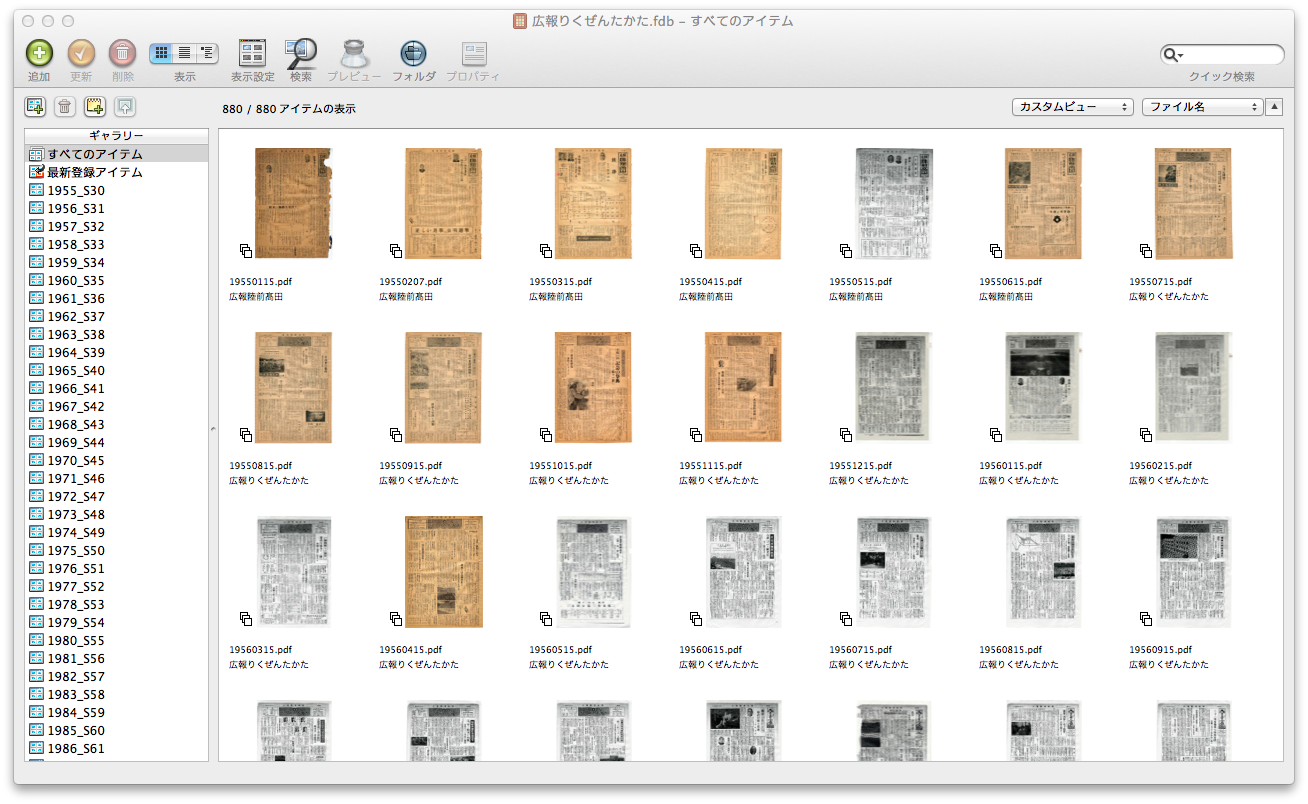Select the 1983_S58 gallery

117,694
